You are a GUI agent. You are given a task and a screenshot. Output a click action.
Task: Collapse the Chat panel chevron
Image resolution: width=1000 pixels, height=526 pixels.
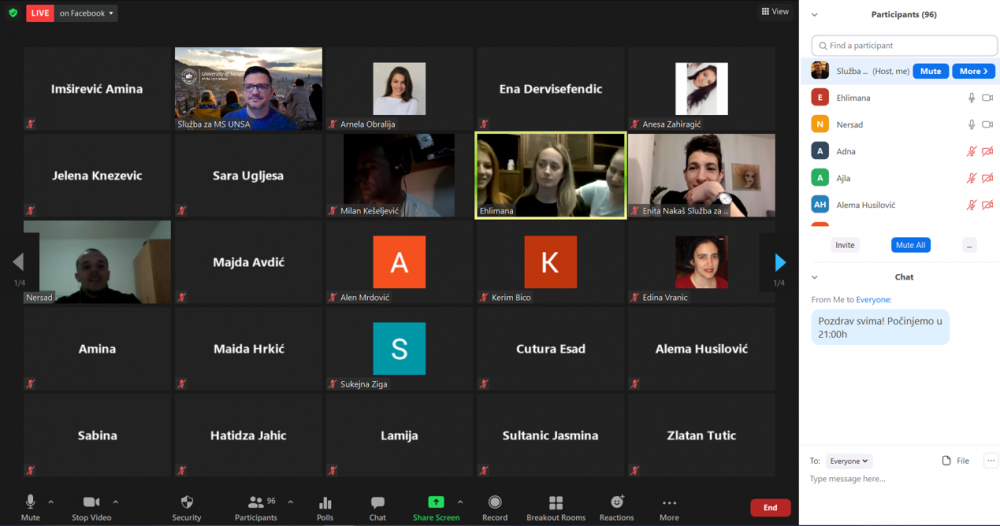point(815,277)
